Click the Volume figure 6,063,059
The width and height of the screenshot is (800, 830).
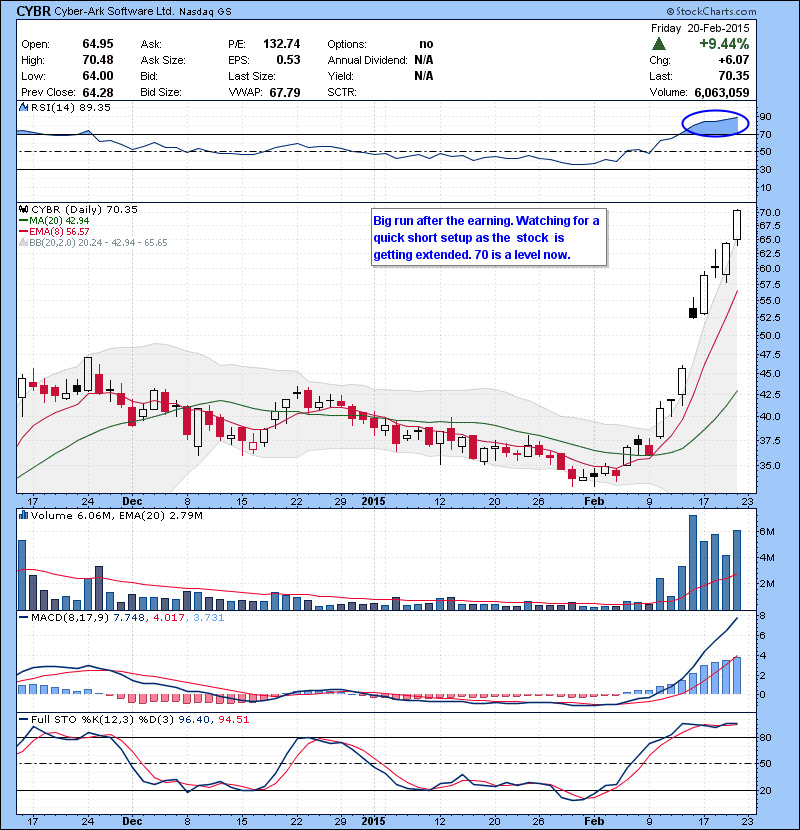click(722, 93)
